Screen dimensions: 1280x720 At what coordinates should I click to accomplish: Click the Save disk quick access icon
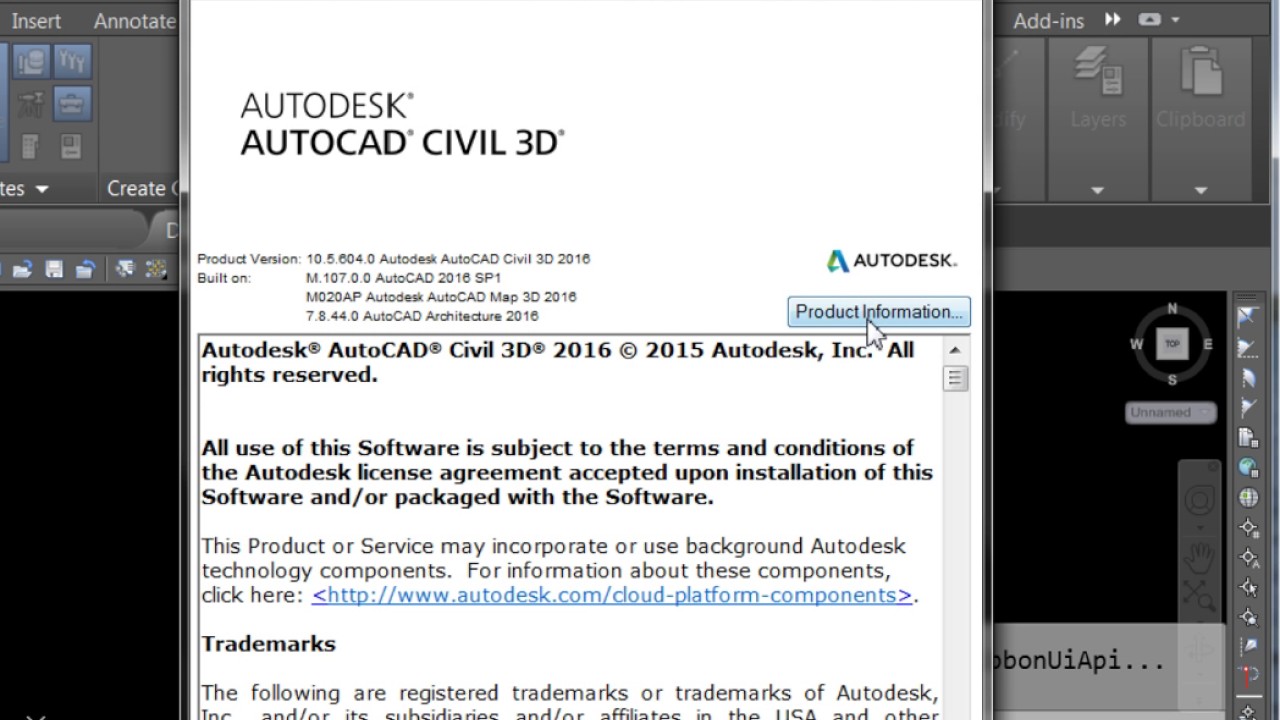54,269
